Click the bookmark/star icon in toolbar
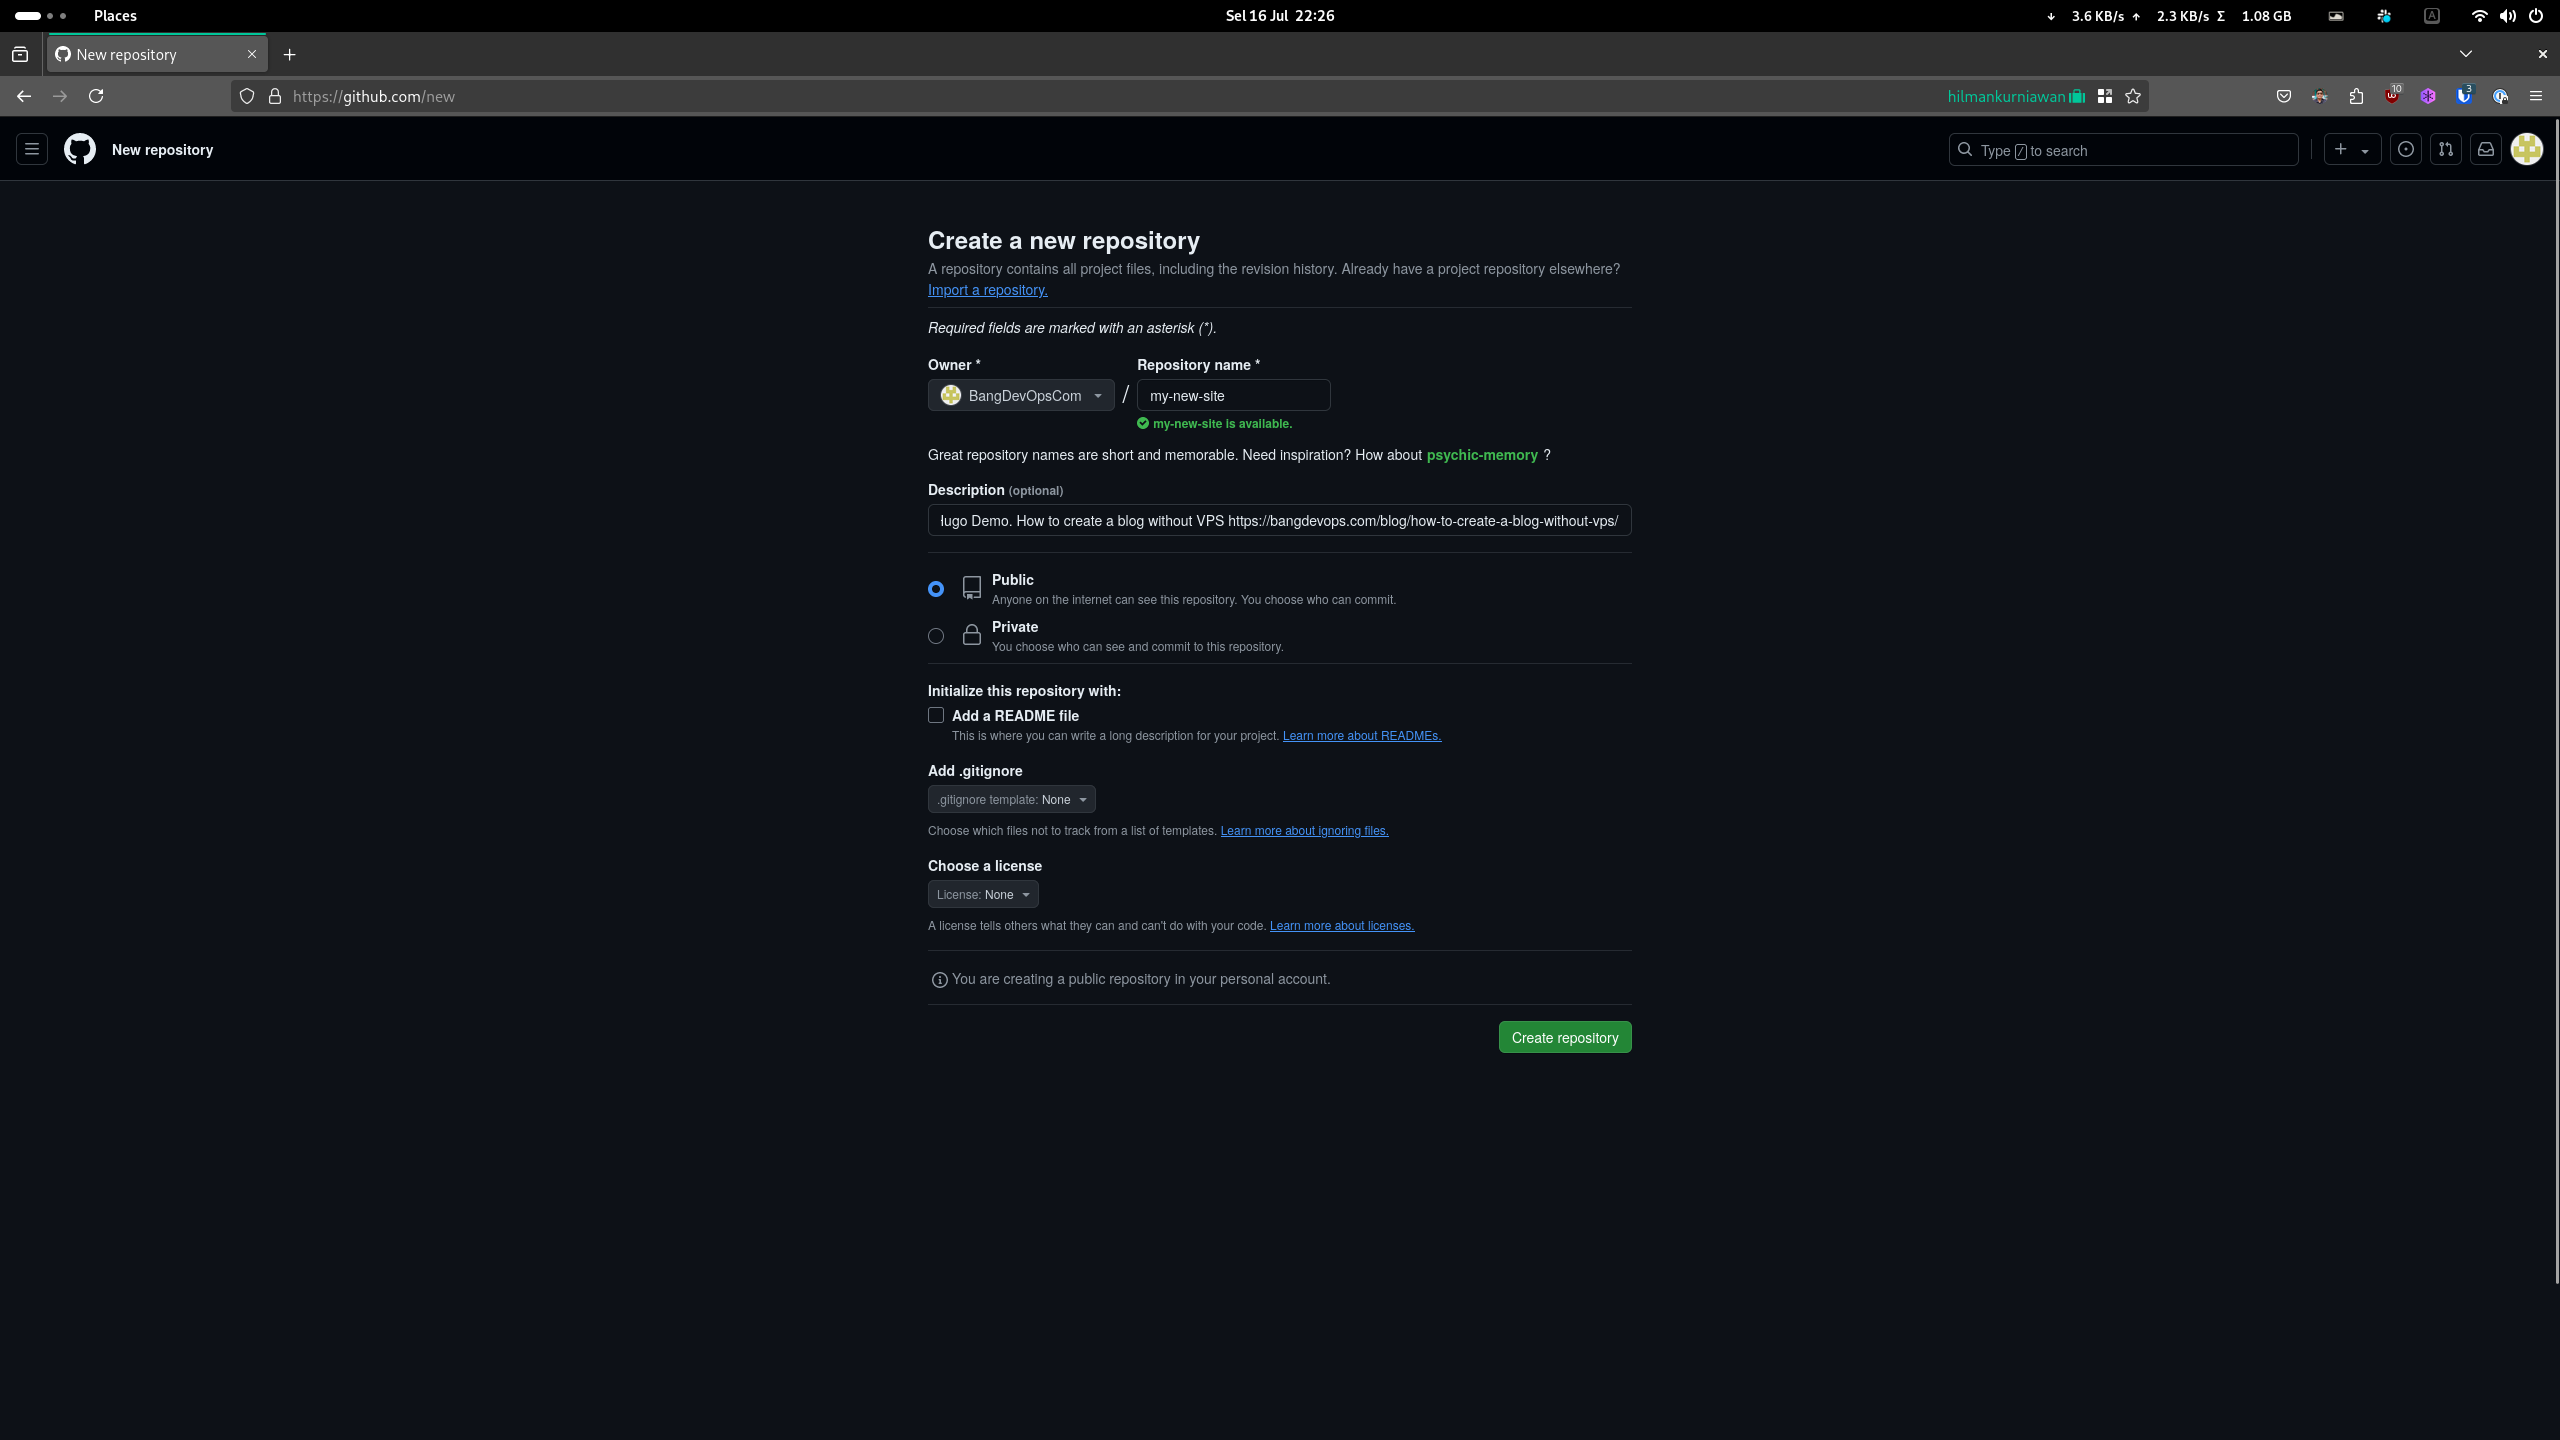The image size is (2560, 1440). (2133, 97)
